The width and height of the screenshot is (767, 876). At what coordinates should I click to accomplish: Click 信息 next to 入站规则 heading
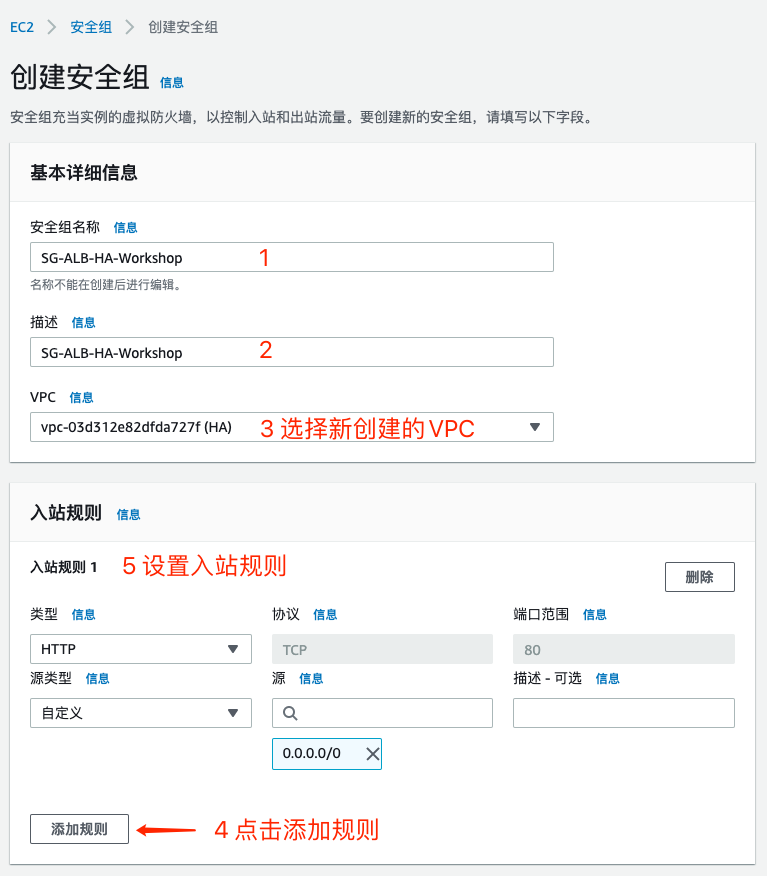(128, 515)
